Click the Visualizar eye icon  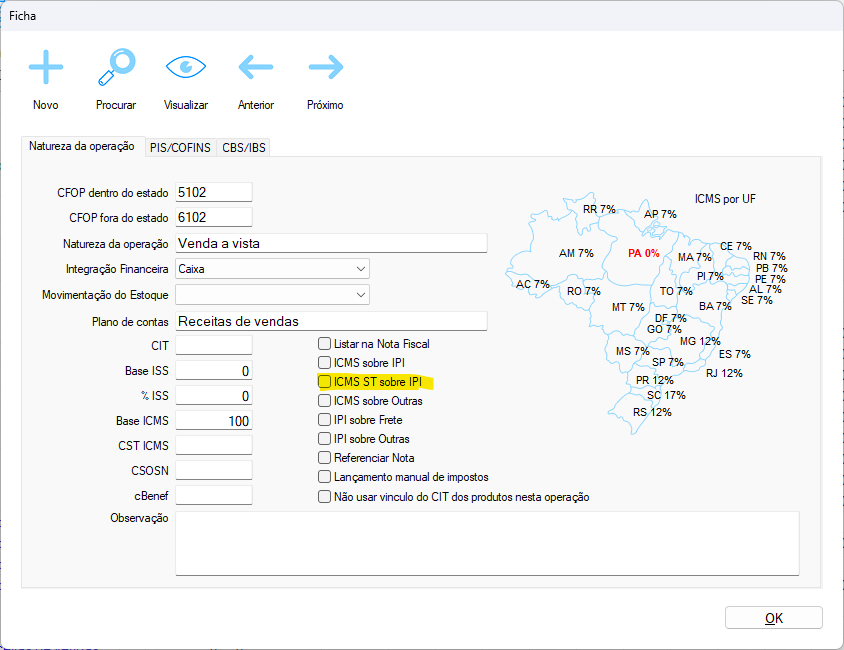point(185,68)
